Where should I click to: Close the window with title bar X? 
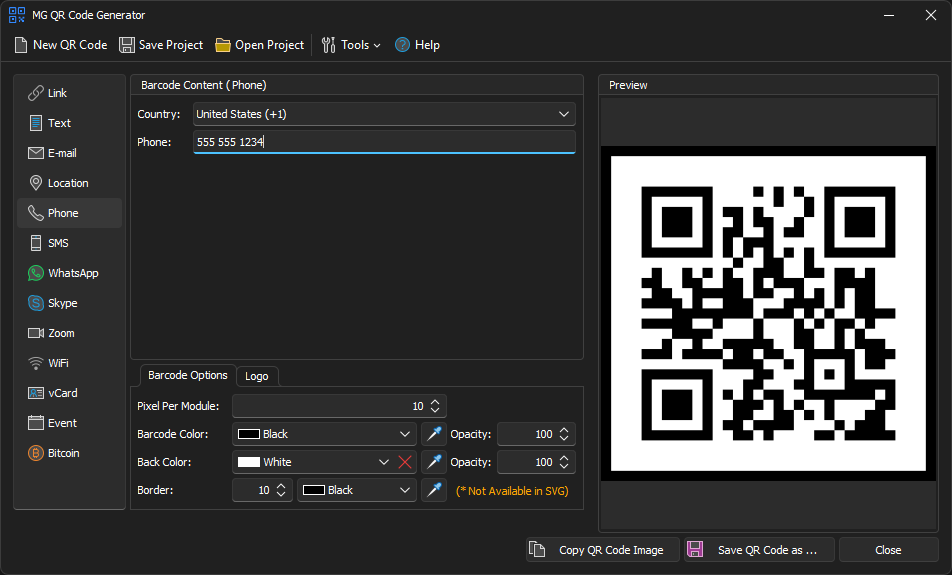931,15
